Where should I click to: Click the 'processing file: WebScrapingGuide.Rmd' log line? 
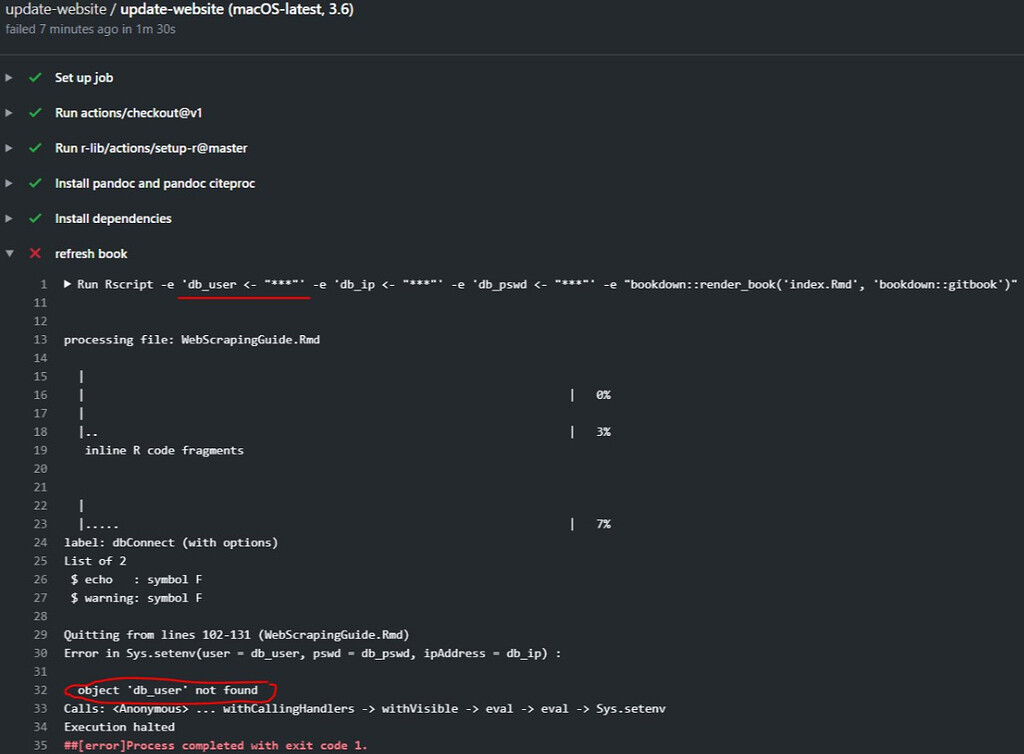point(192,339)
